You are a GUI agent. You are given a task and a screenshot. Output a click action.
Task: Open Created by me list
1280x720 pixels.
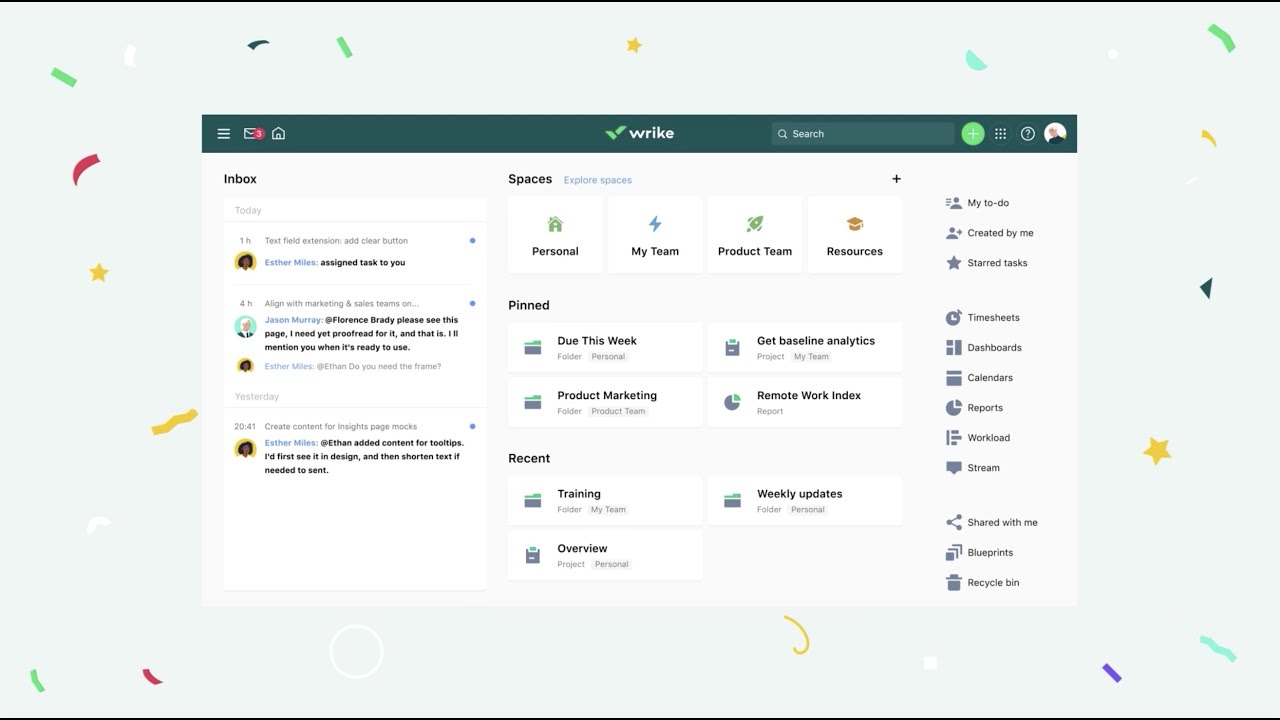(x=989, y=233)
